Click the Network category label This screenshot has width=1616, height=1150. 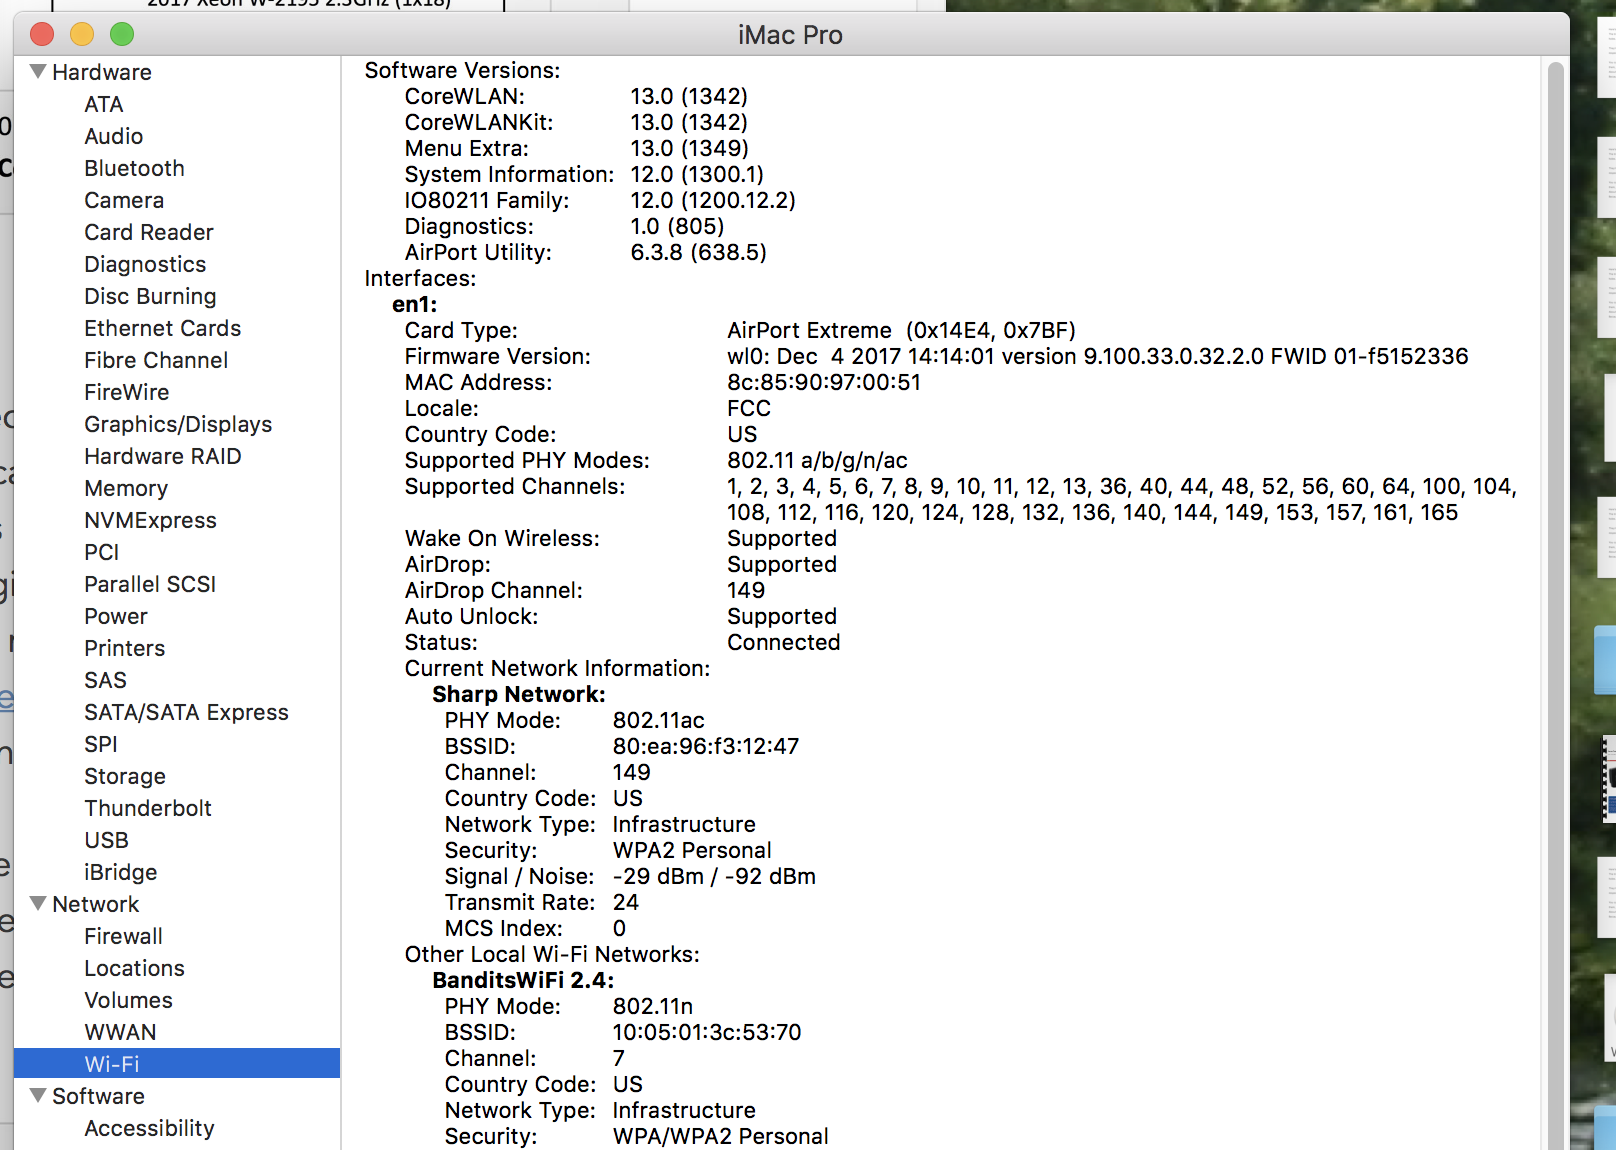96,904
